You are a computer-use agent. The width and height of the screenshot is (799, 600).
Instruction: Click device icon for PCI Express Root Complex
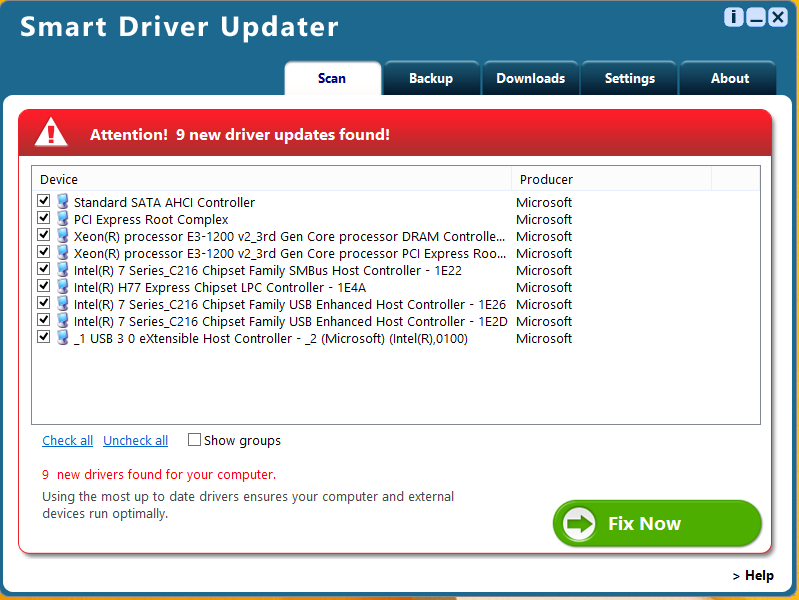point(63,218)
